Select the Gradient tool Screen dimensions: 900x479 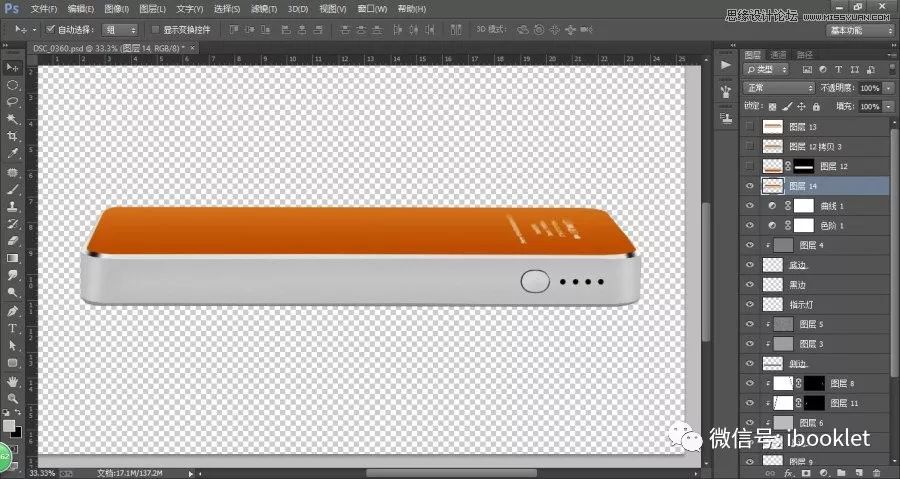12,258
